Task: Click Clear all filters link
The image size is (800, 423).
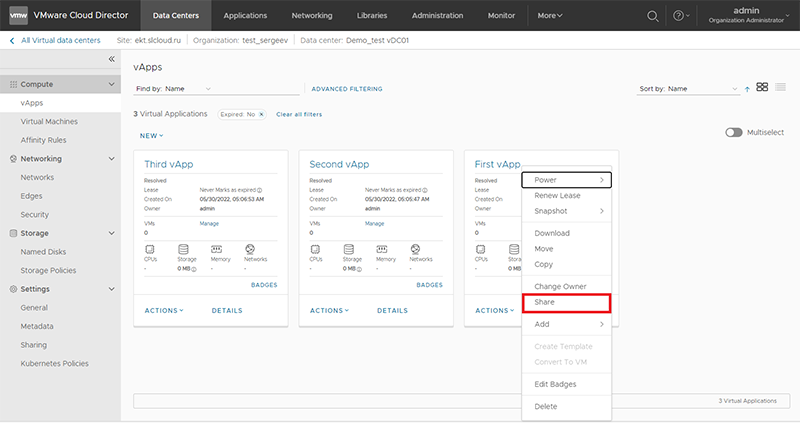Action: tap(299, 114)
